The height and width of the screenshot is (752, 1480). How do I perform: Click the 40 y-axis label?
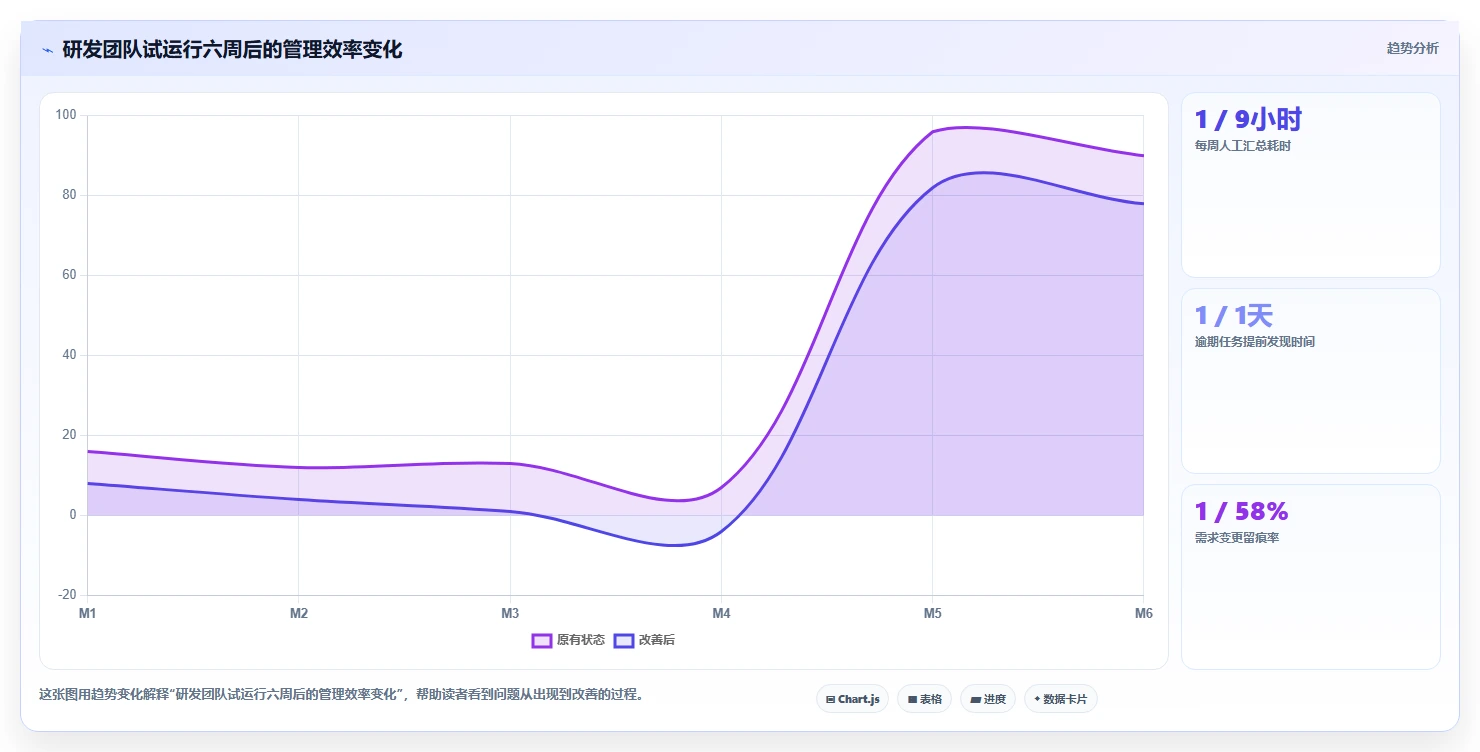(69, 355)
